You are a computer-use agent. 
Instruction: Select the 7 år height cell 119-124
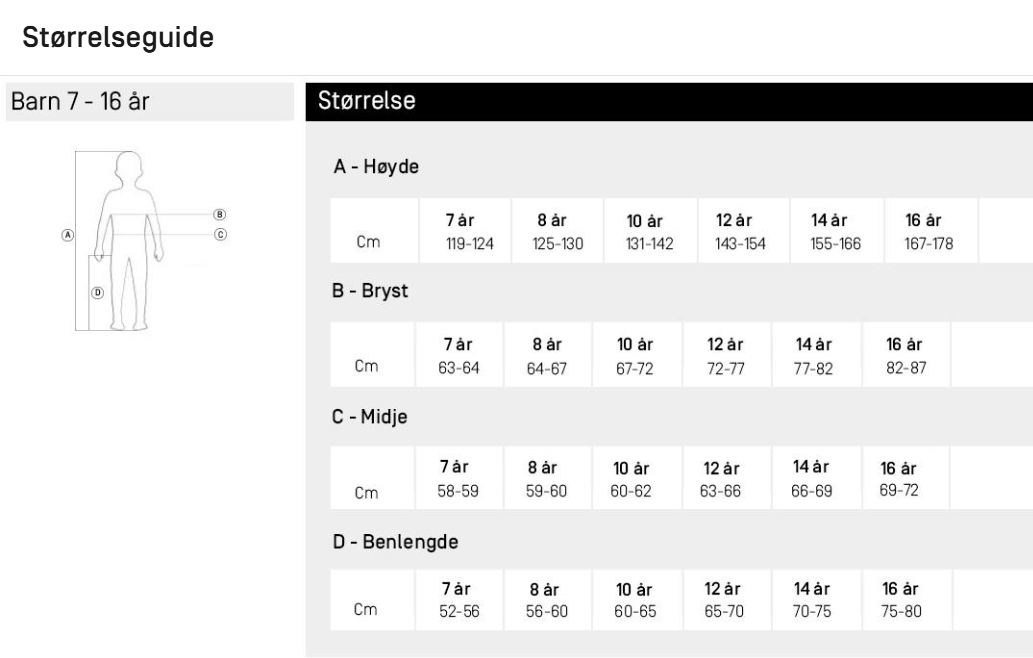[465, 231]
